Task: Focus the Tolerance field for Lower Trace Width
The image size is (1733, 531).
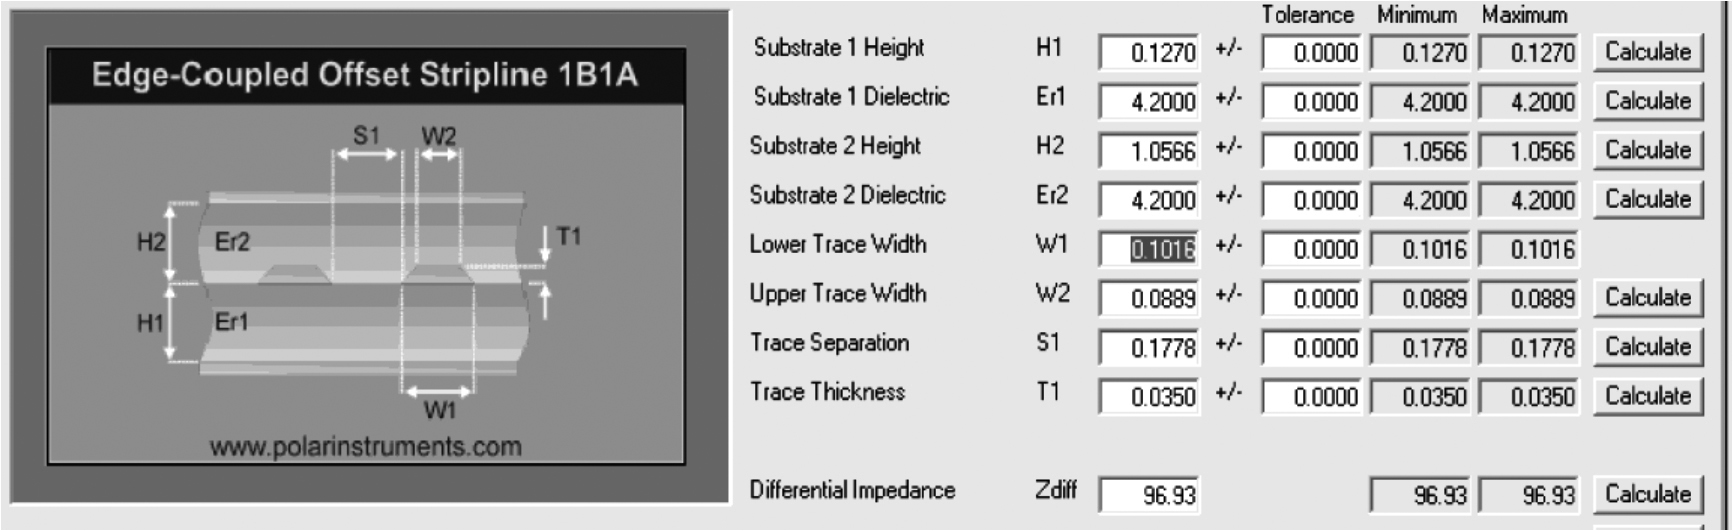Action: pyautogui.click(x=1311, y=249)
